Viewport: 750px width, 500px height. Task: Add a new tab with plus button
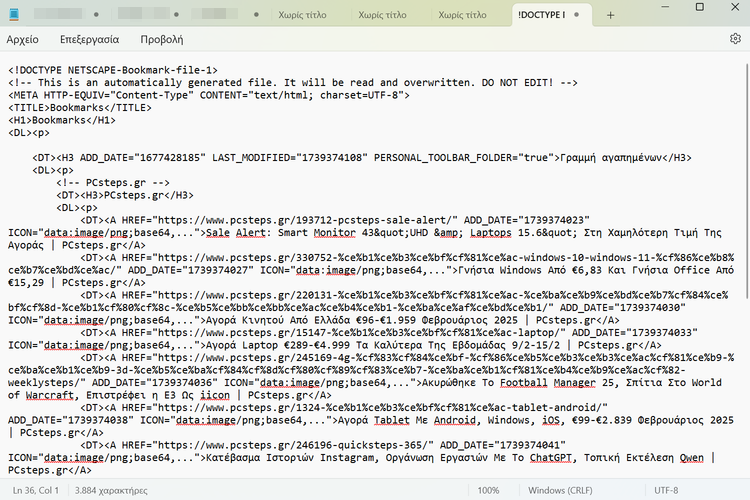(x=610, y=15)
